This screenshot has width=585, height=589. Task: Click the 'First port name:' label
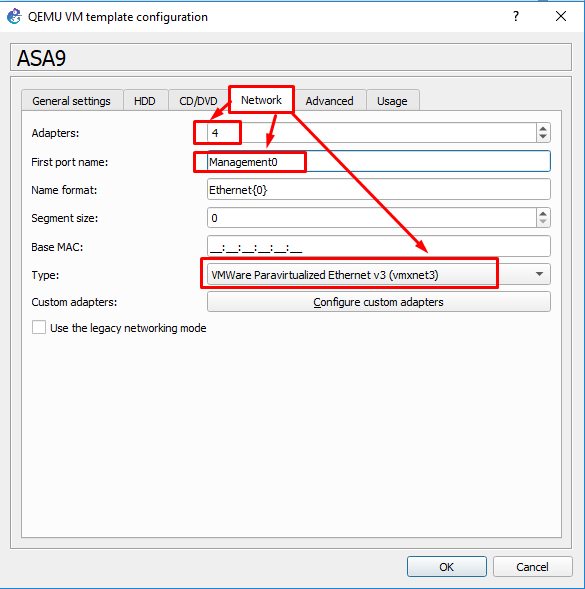tap(70, 162)
